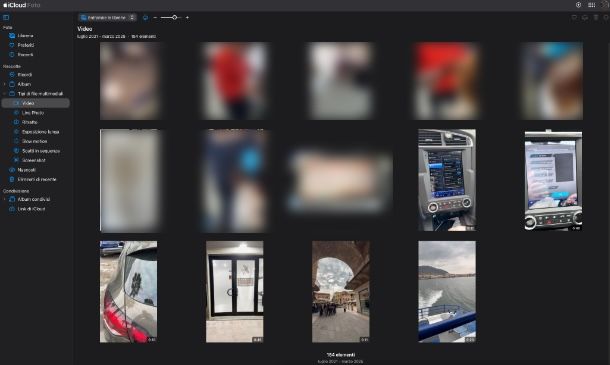Open the sort order dropdown in toolbar
This screenshot has height=365, width=610.
coord(107,18)
